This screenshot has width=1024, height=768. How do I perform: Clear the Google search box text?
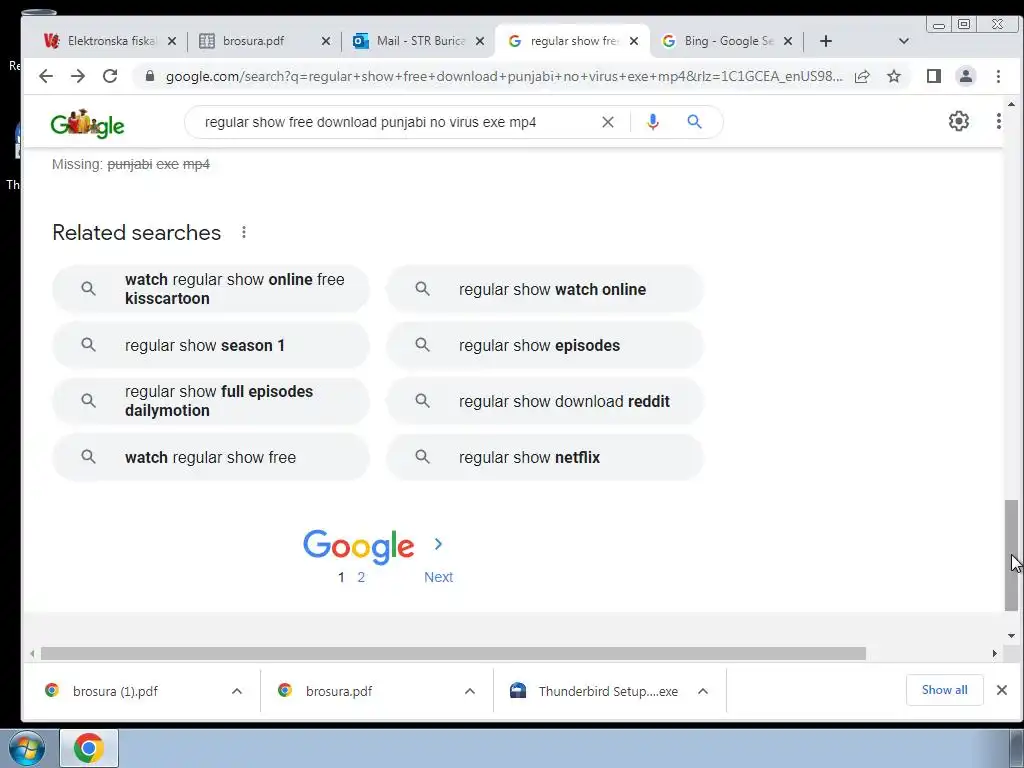point(607,122)
